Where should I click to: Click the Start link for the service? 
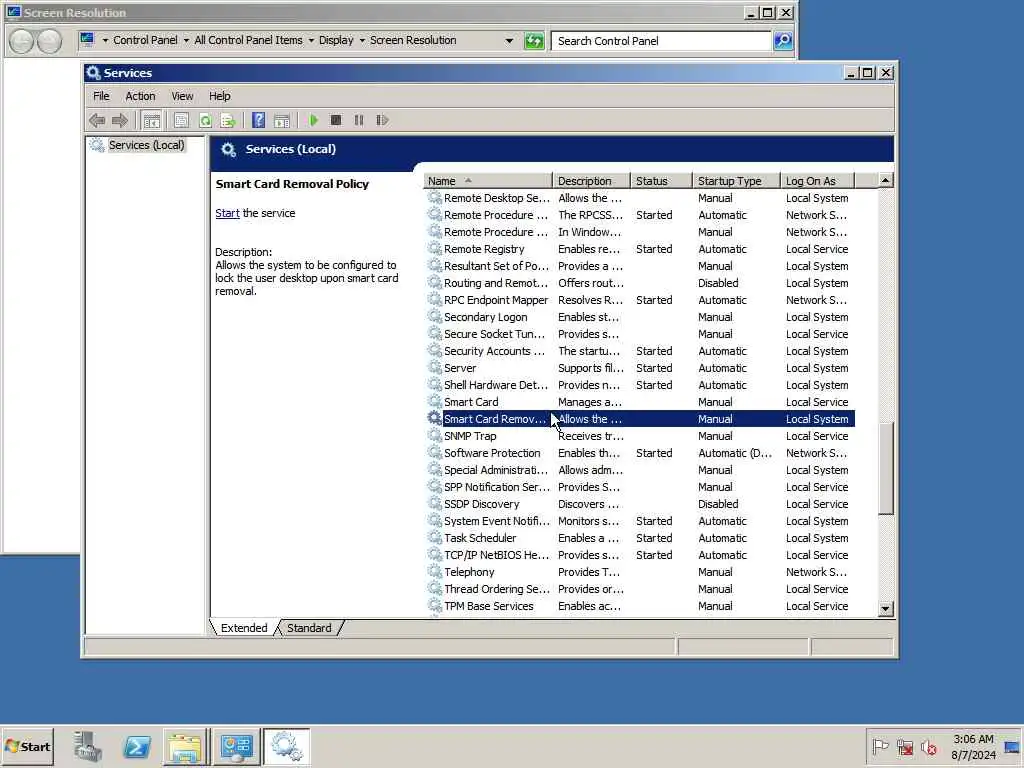(227, 213)
